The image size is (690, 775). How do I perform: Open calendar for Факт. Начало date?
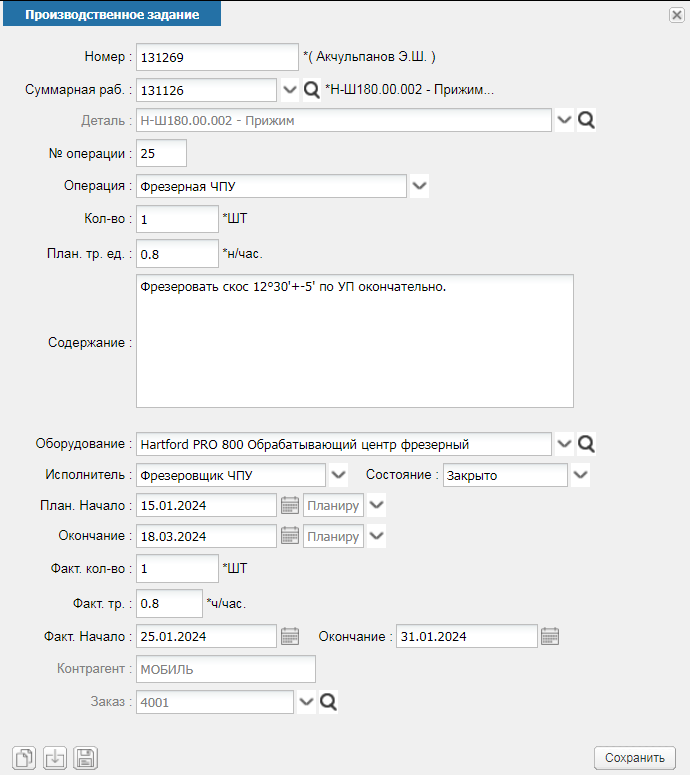[x=290, y=636]
